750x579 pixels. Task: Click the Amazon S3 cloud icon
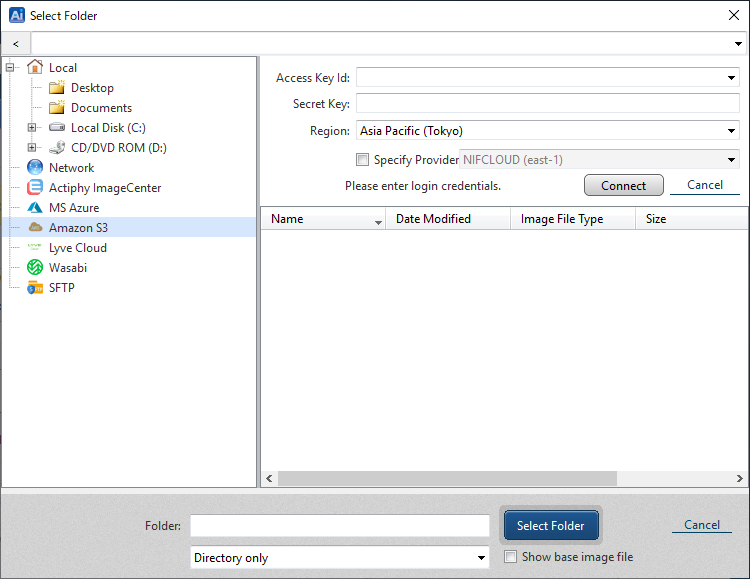(36, 228)
